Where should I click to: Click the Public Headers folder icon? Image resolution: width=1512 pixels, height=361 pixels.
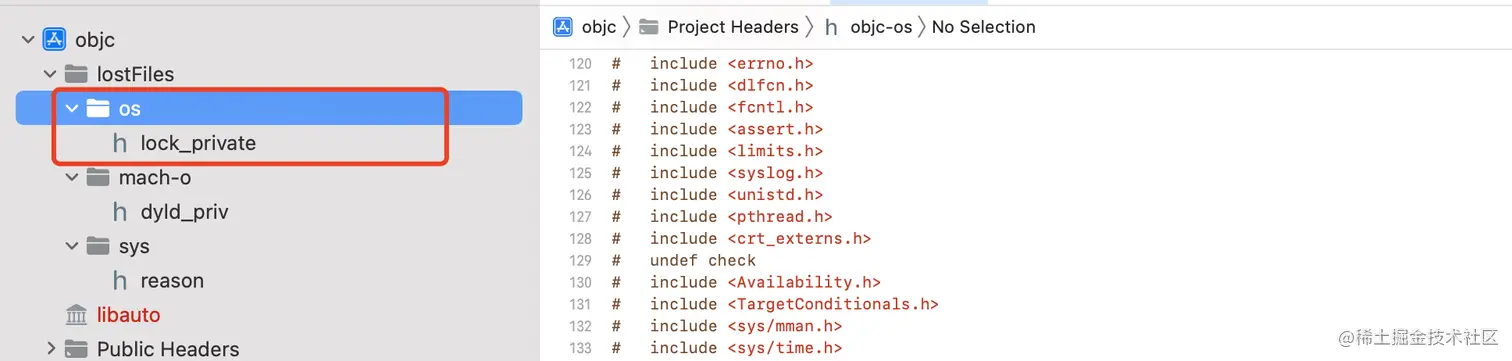click(x=75, y=349)
